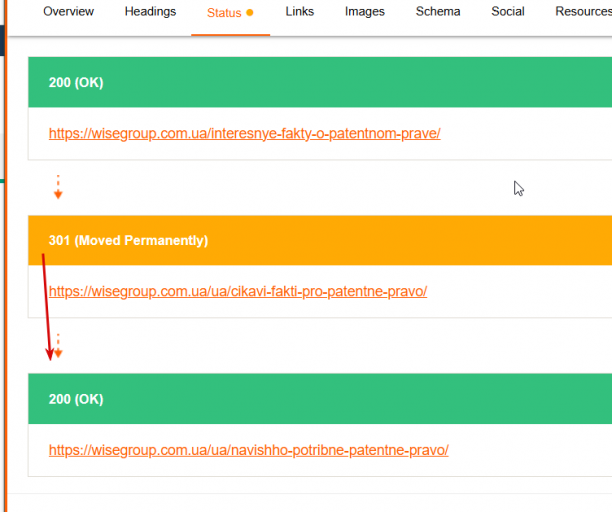Click the 301 (Moved Permanently) header
This screenshot has height=512, width=612.
(320, 240)
